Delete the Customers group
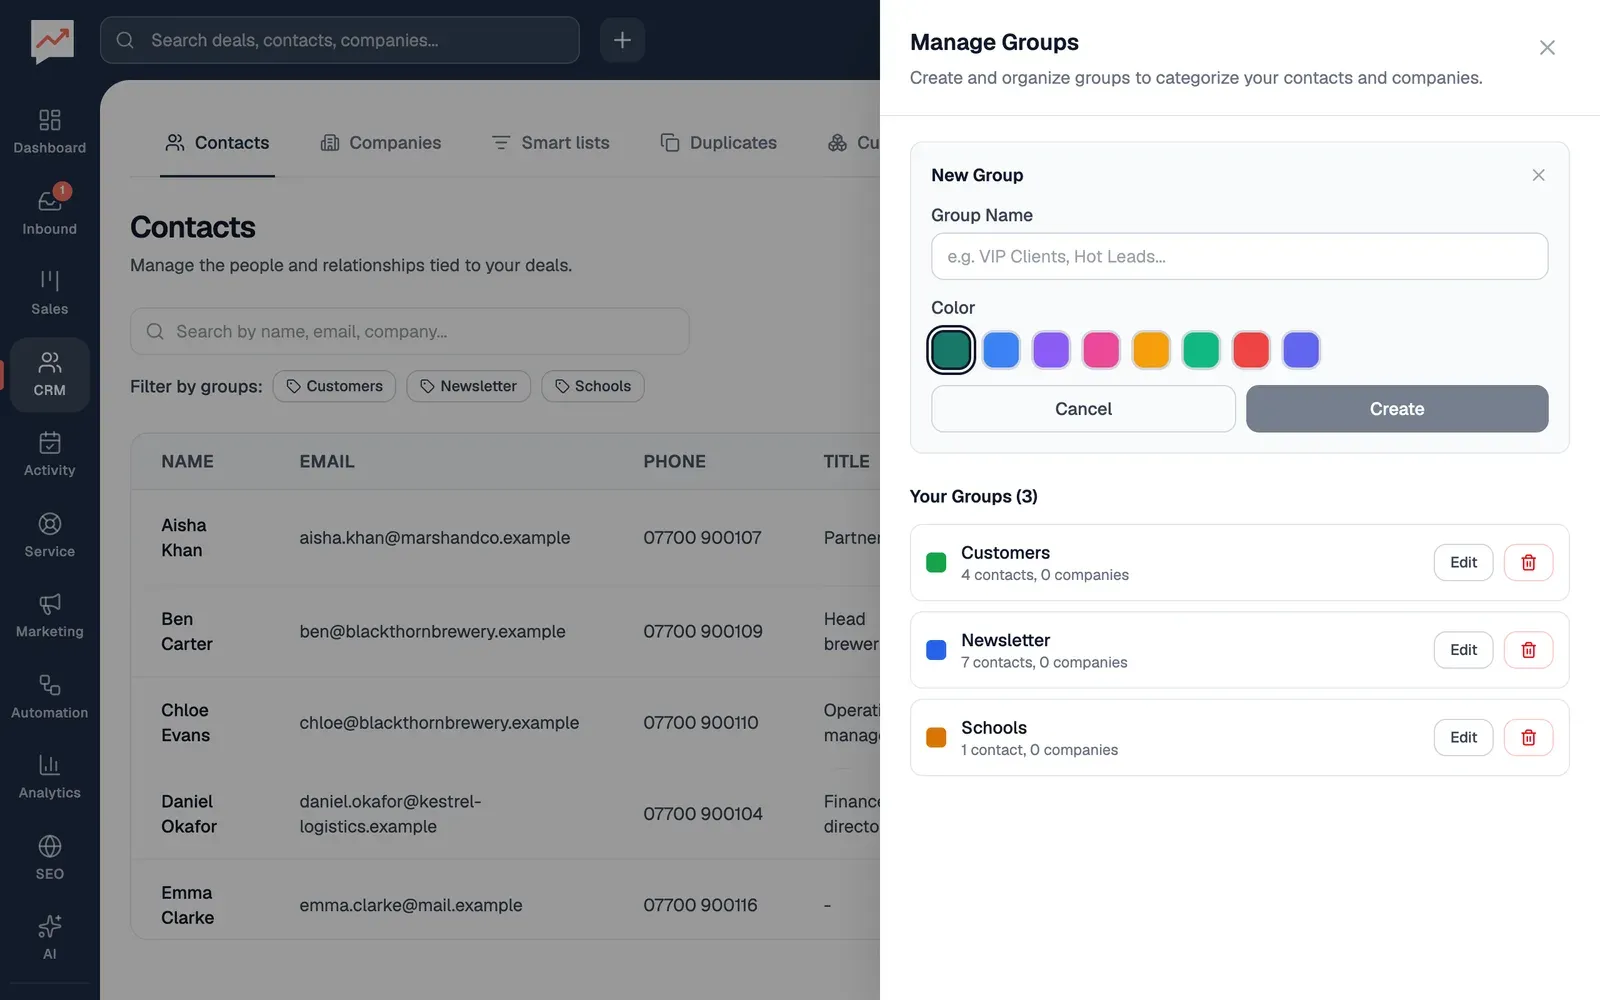This screenshot has height=1000, width=1600. [1528, 562]
